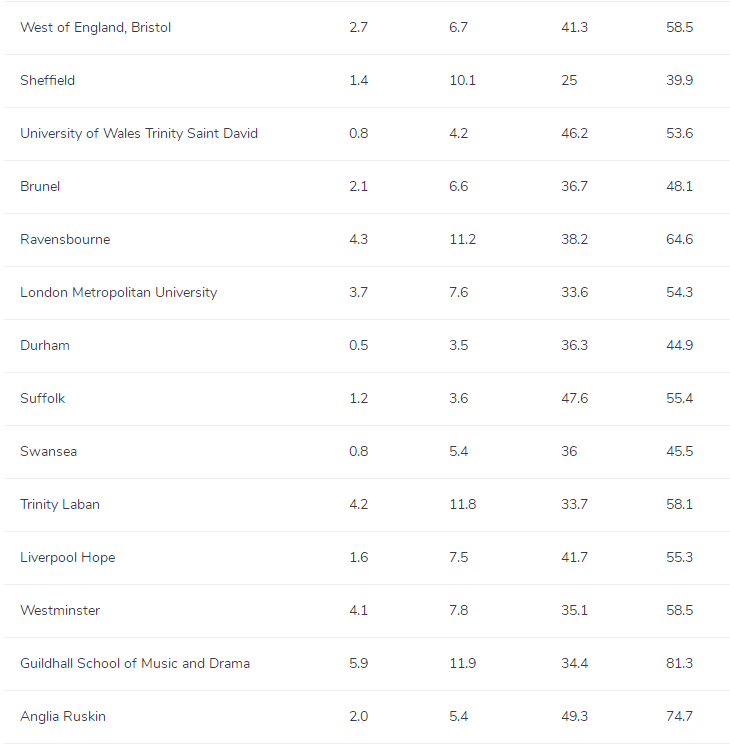This screenshot has width=730, height=745.
Task: Select the Brunel row label
Action: pos(40,186)
